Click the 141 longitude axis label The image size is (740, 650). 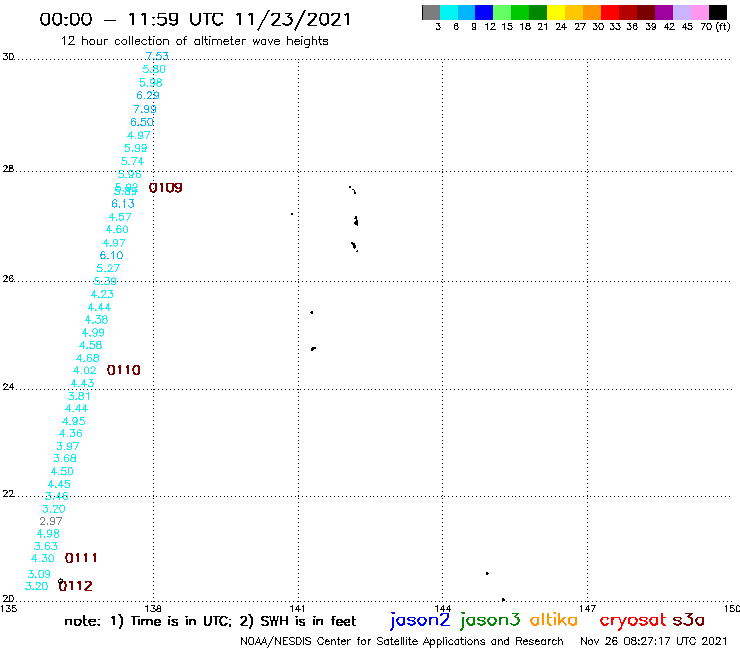pos(297,608)
